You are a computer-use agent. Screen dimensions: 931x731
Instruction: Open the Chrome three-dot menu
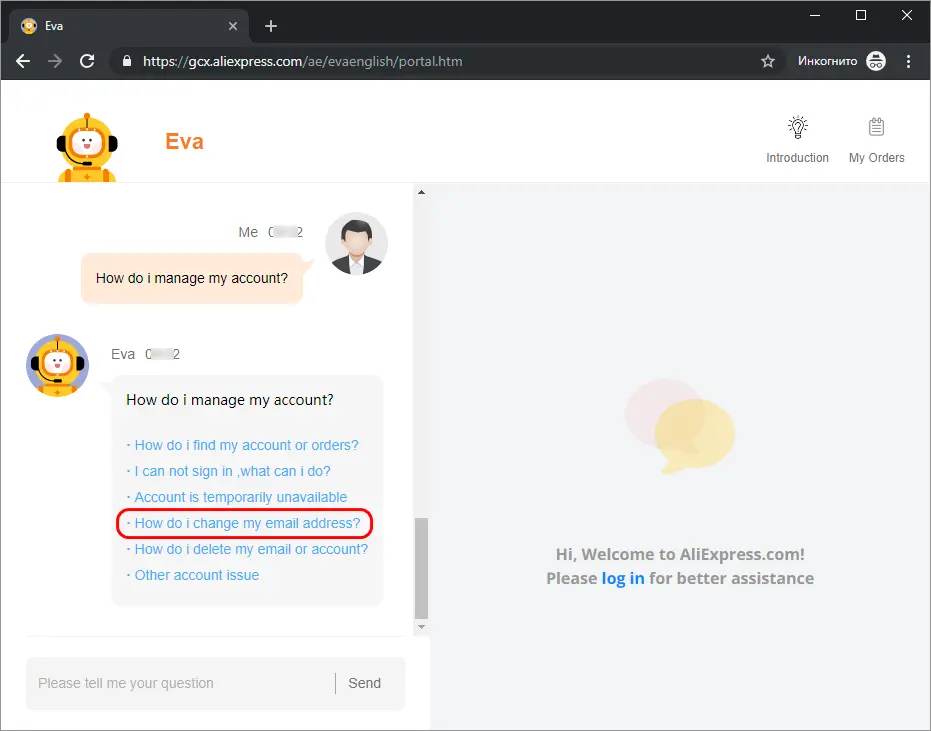click(908, 61)
